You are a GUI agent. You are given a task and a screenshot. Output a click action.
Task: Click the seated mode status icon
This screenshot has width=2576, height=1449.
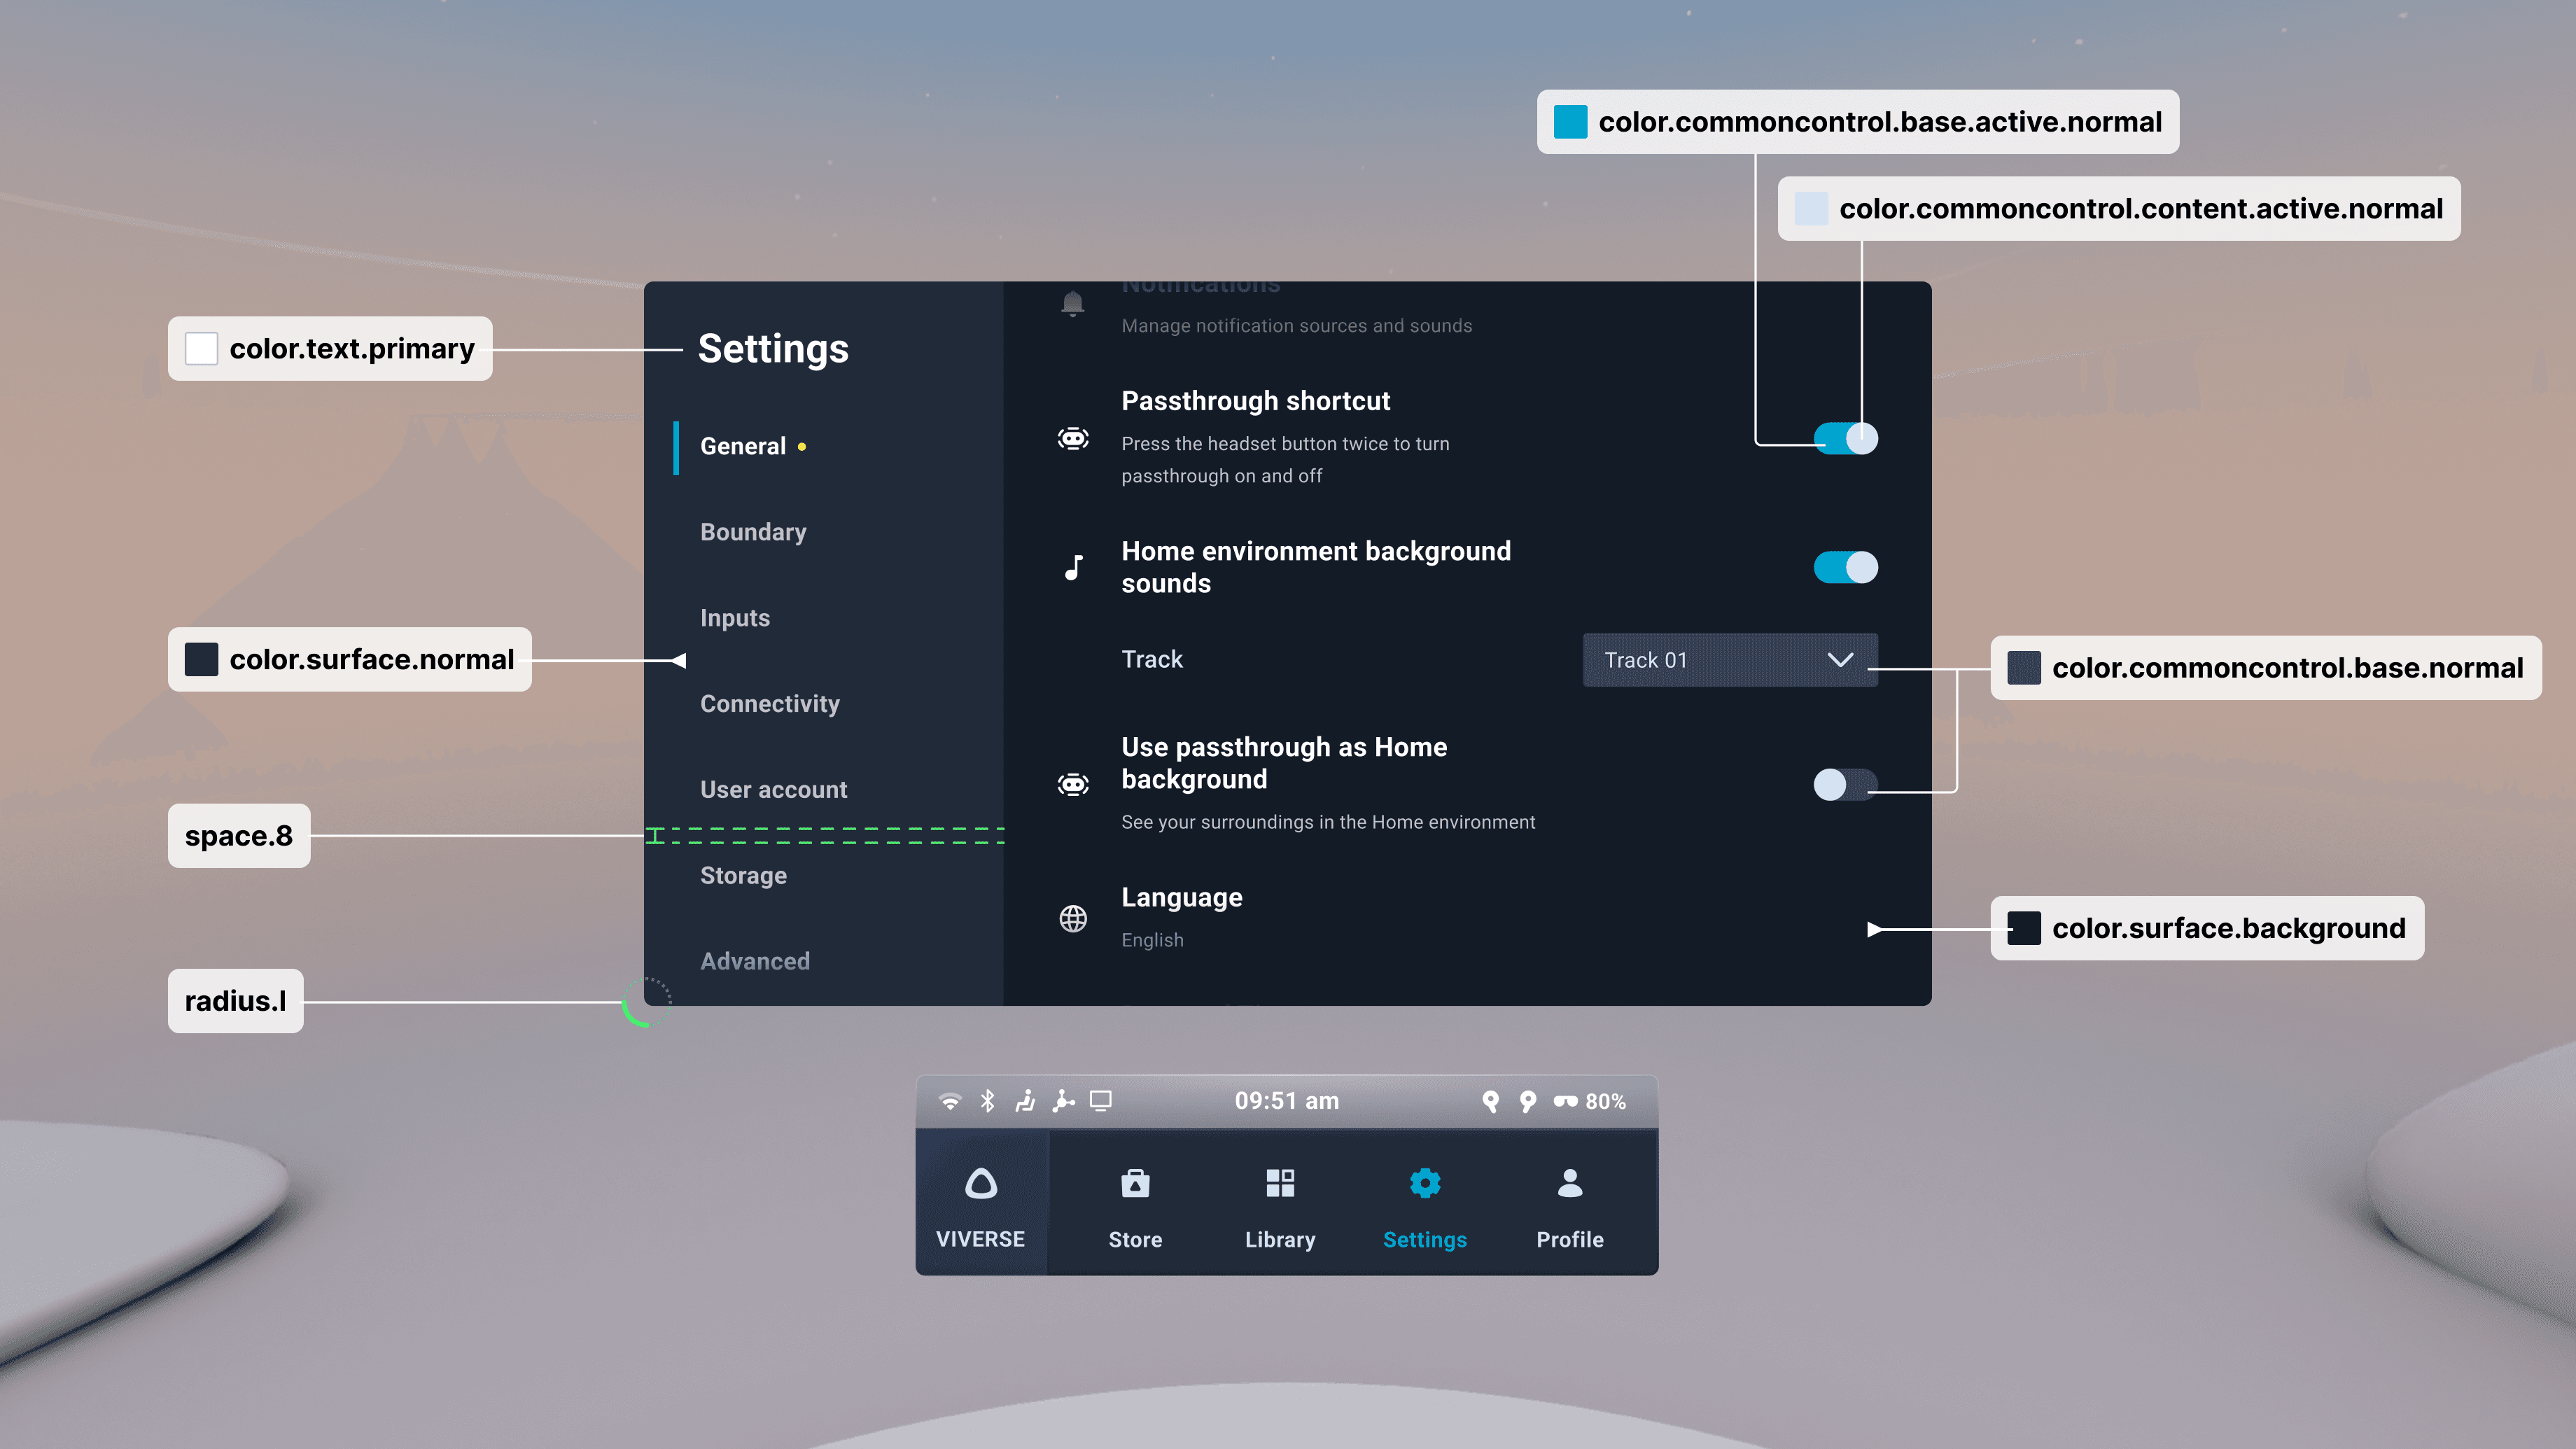click(x=1025, y=1101)
